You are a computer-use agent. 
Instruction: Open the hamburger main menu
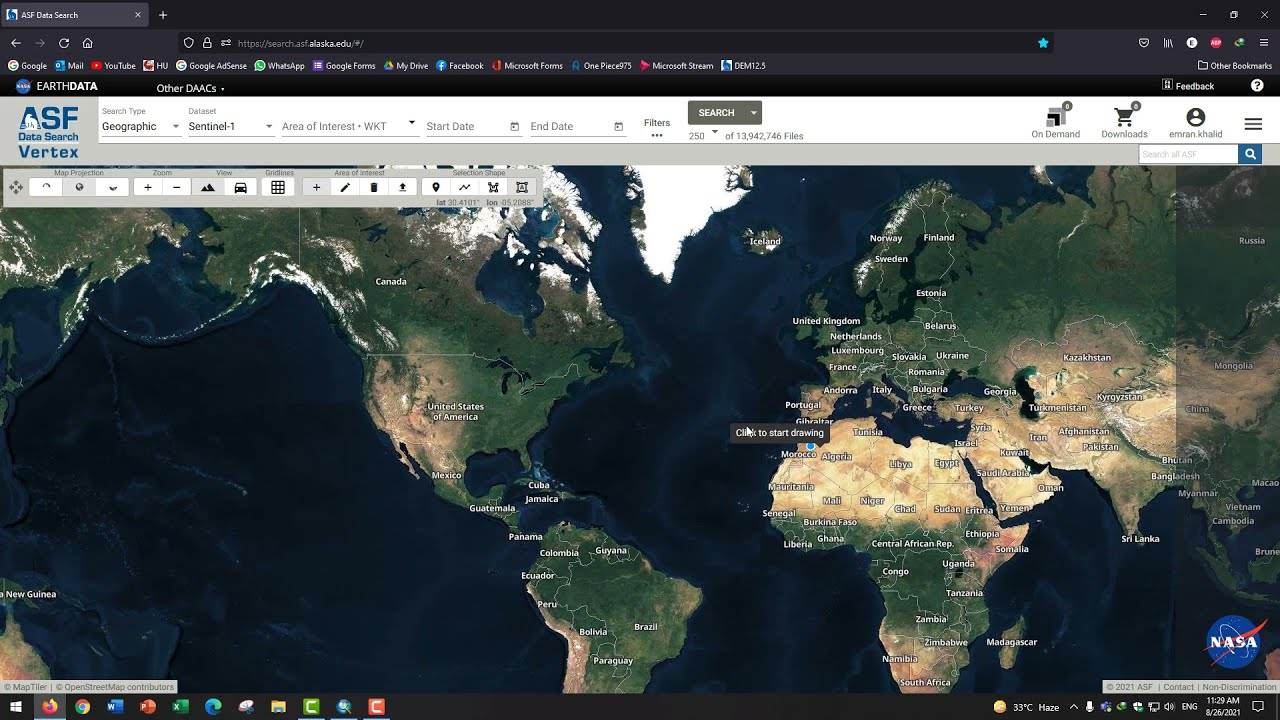pyautogui.click(x=1253, y=124)
